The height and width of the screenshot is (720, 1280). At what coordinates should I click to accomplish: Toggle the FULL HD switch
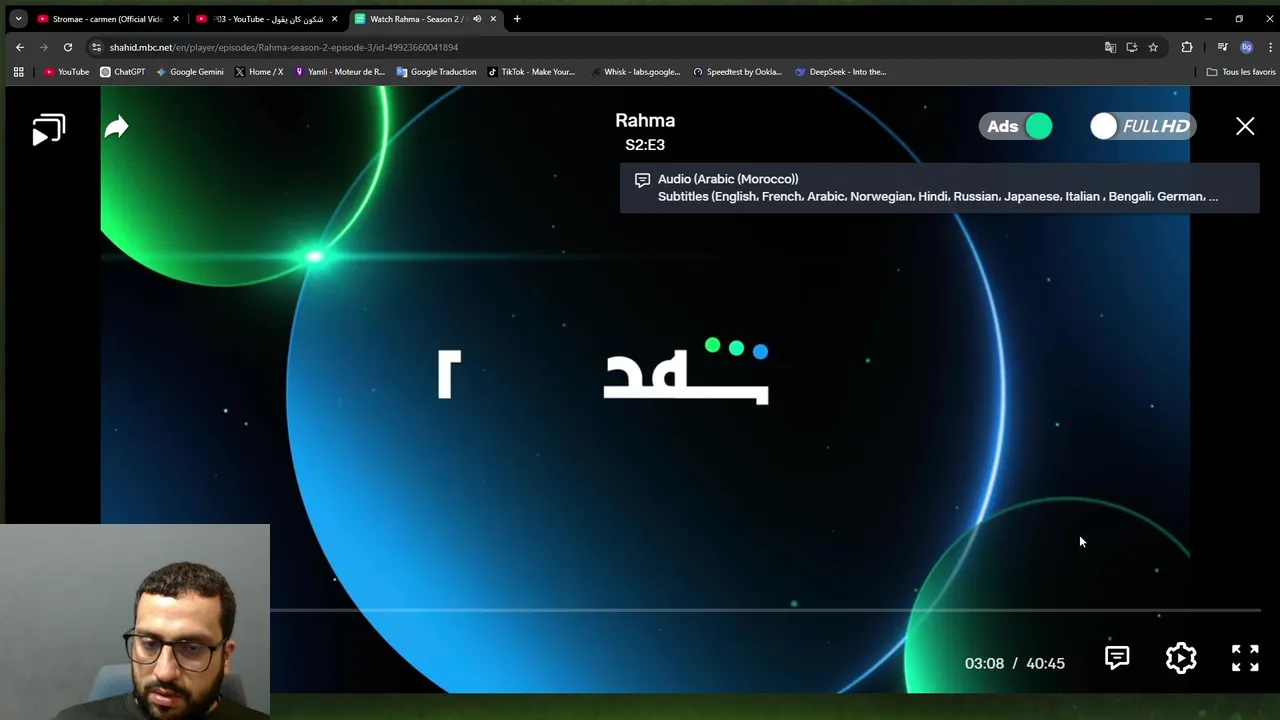(1143, 126)
